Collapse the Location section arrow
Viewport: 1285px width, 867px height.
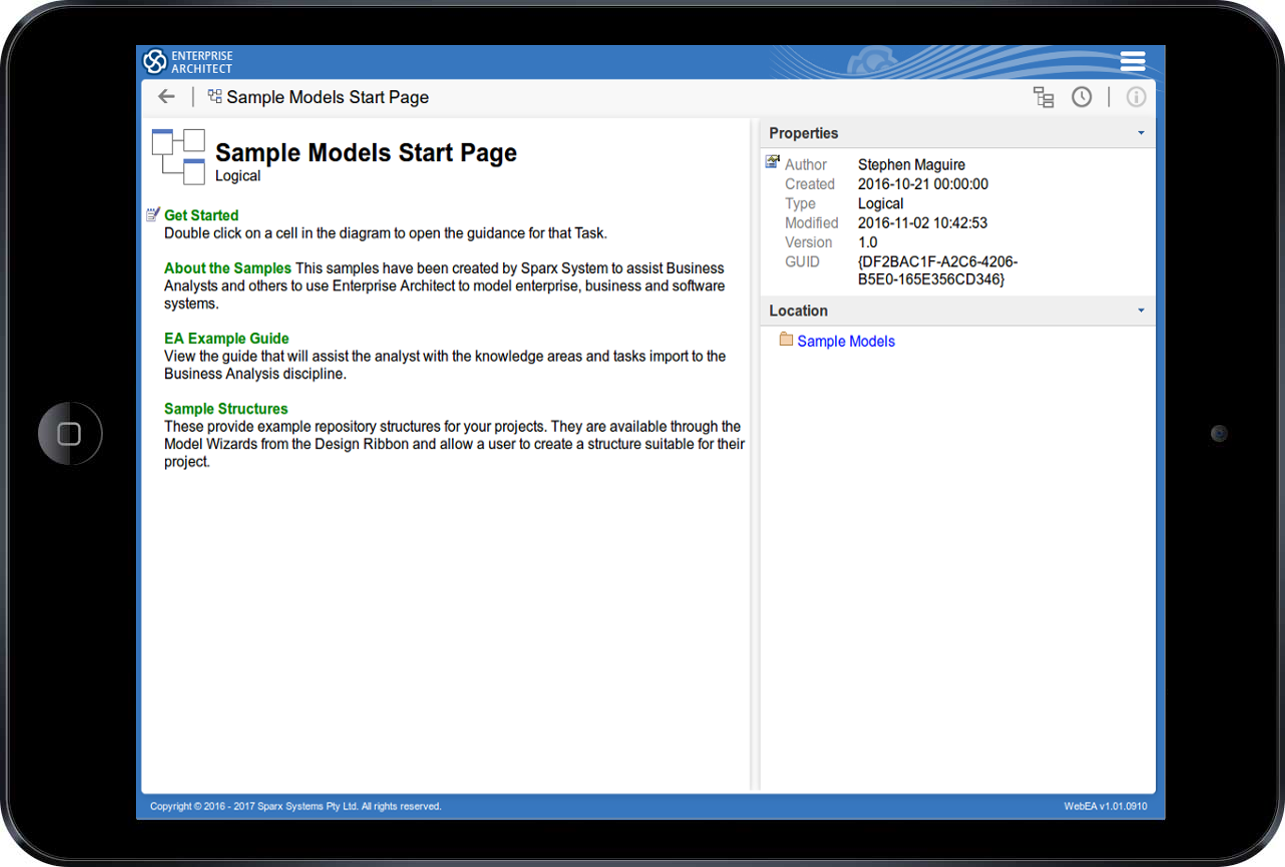[x=1141, y=311]
